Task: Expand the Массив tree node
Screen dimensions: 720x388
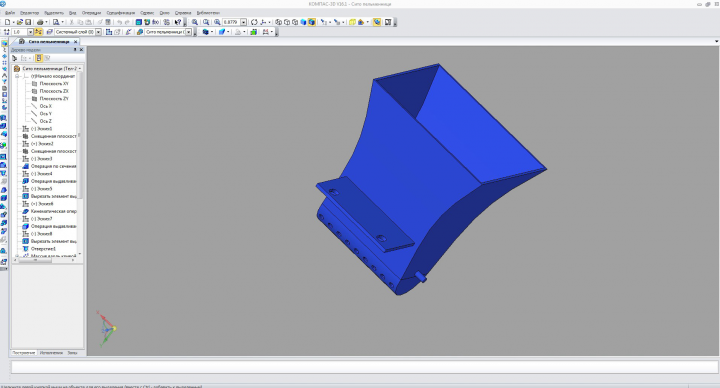Action: click(x=17, y=256)
